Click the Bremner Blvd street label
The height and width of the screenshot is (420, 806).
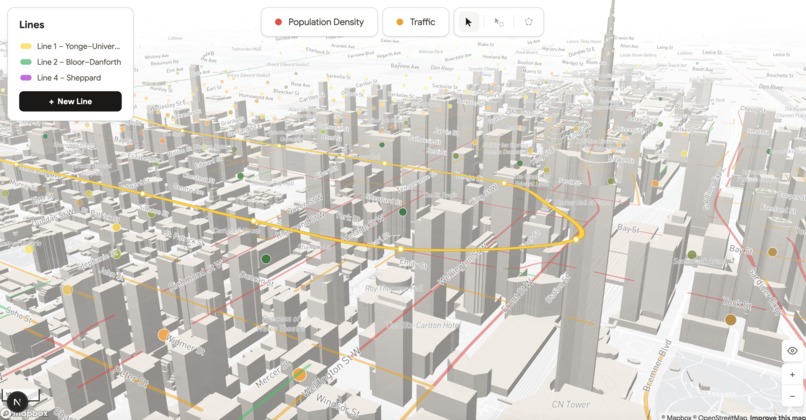click(657, 366)
